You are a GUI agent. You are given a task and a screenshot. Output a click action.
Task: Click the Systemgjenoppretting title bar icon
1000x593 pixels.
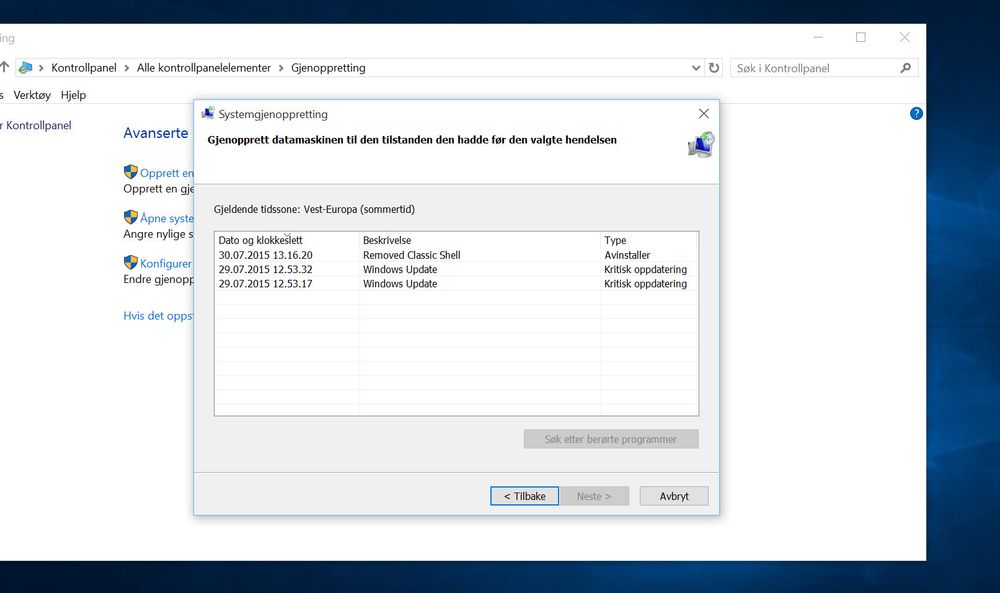pyautogui.click(x=207, y=113)
